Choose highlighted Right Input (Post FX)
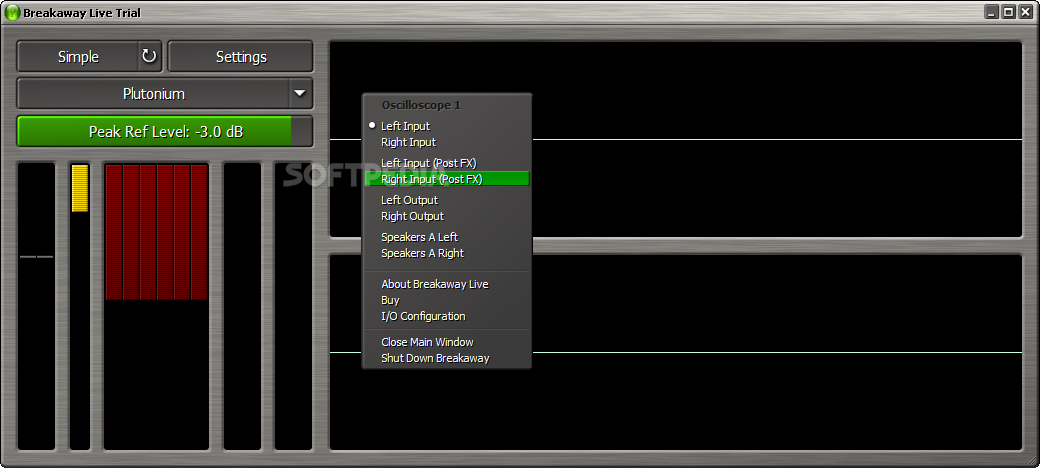 (446, 179)
